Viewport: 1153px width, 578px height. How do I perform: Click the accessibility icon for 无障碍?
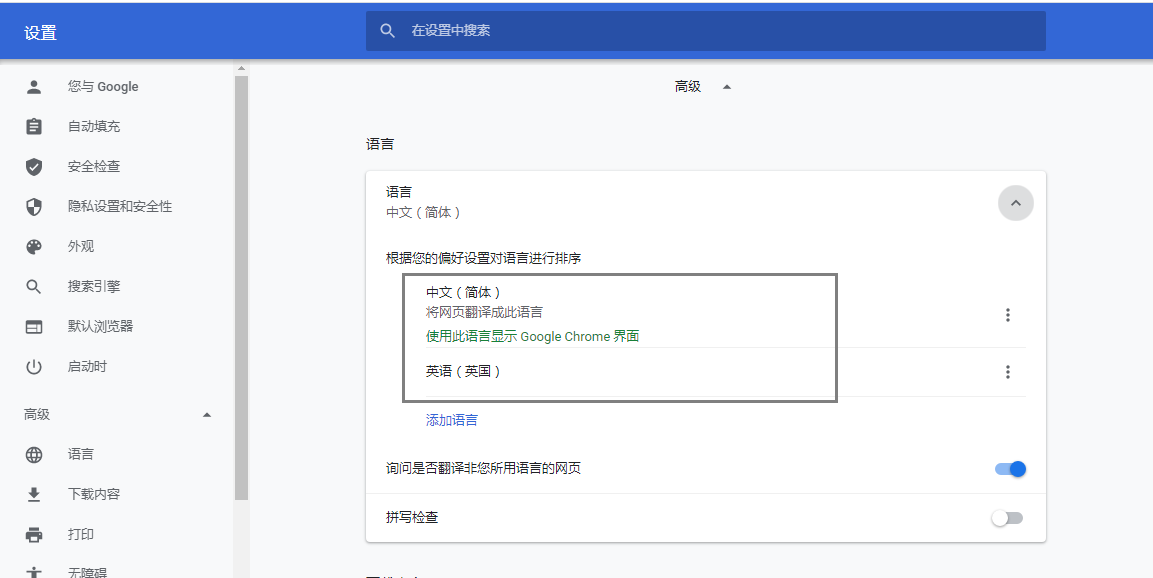(34, 572)
